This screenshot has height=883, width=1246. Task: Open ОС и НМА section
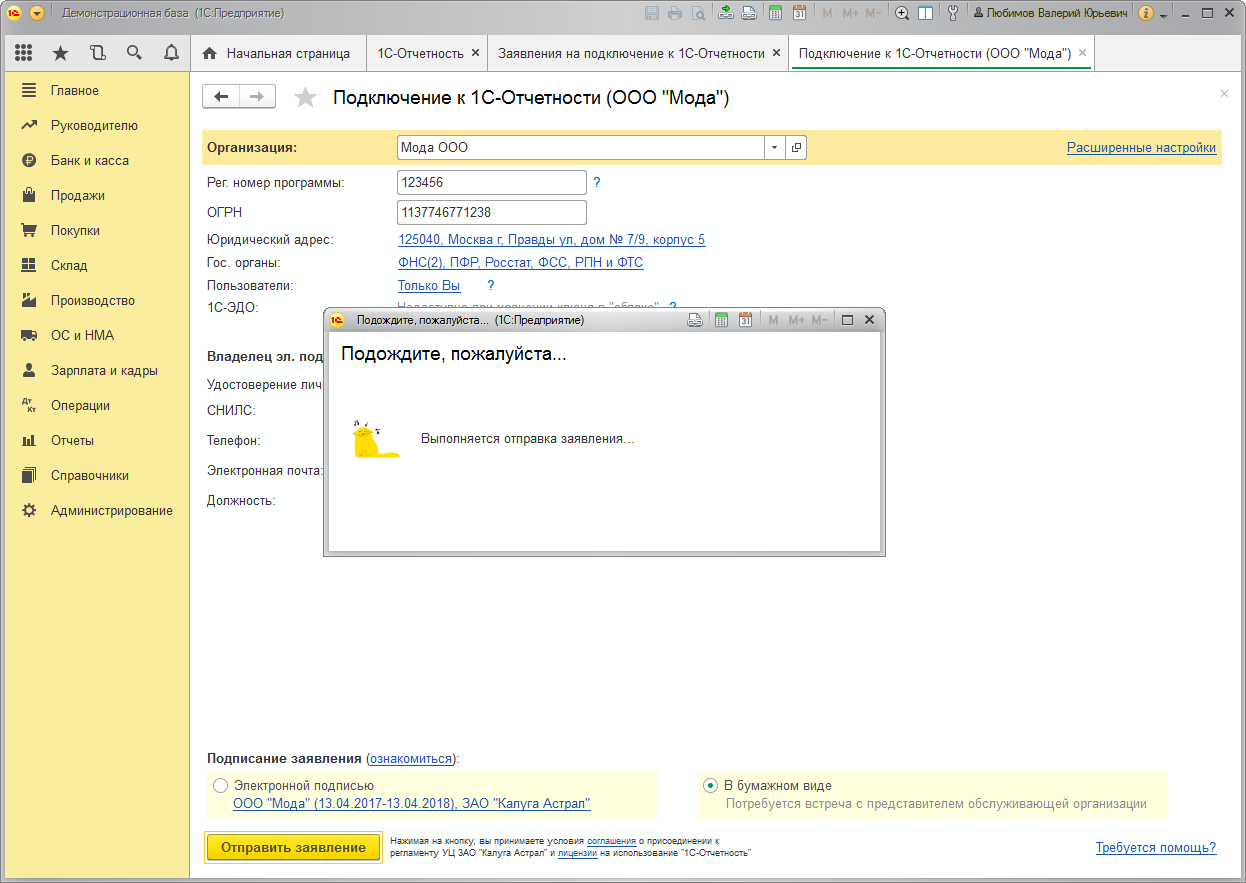(x=95, y=335)
